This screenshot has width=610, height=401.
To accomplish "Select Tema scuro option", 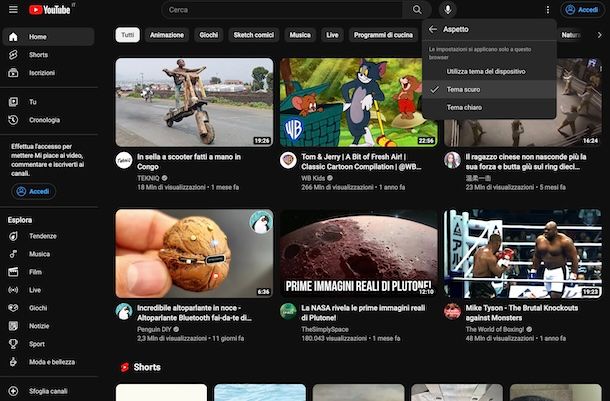I will click(489, 89).
